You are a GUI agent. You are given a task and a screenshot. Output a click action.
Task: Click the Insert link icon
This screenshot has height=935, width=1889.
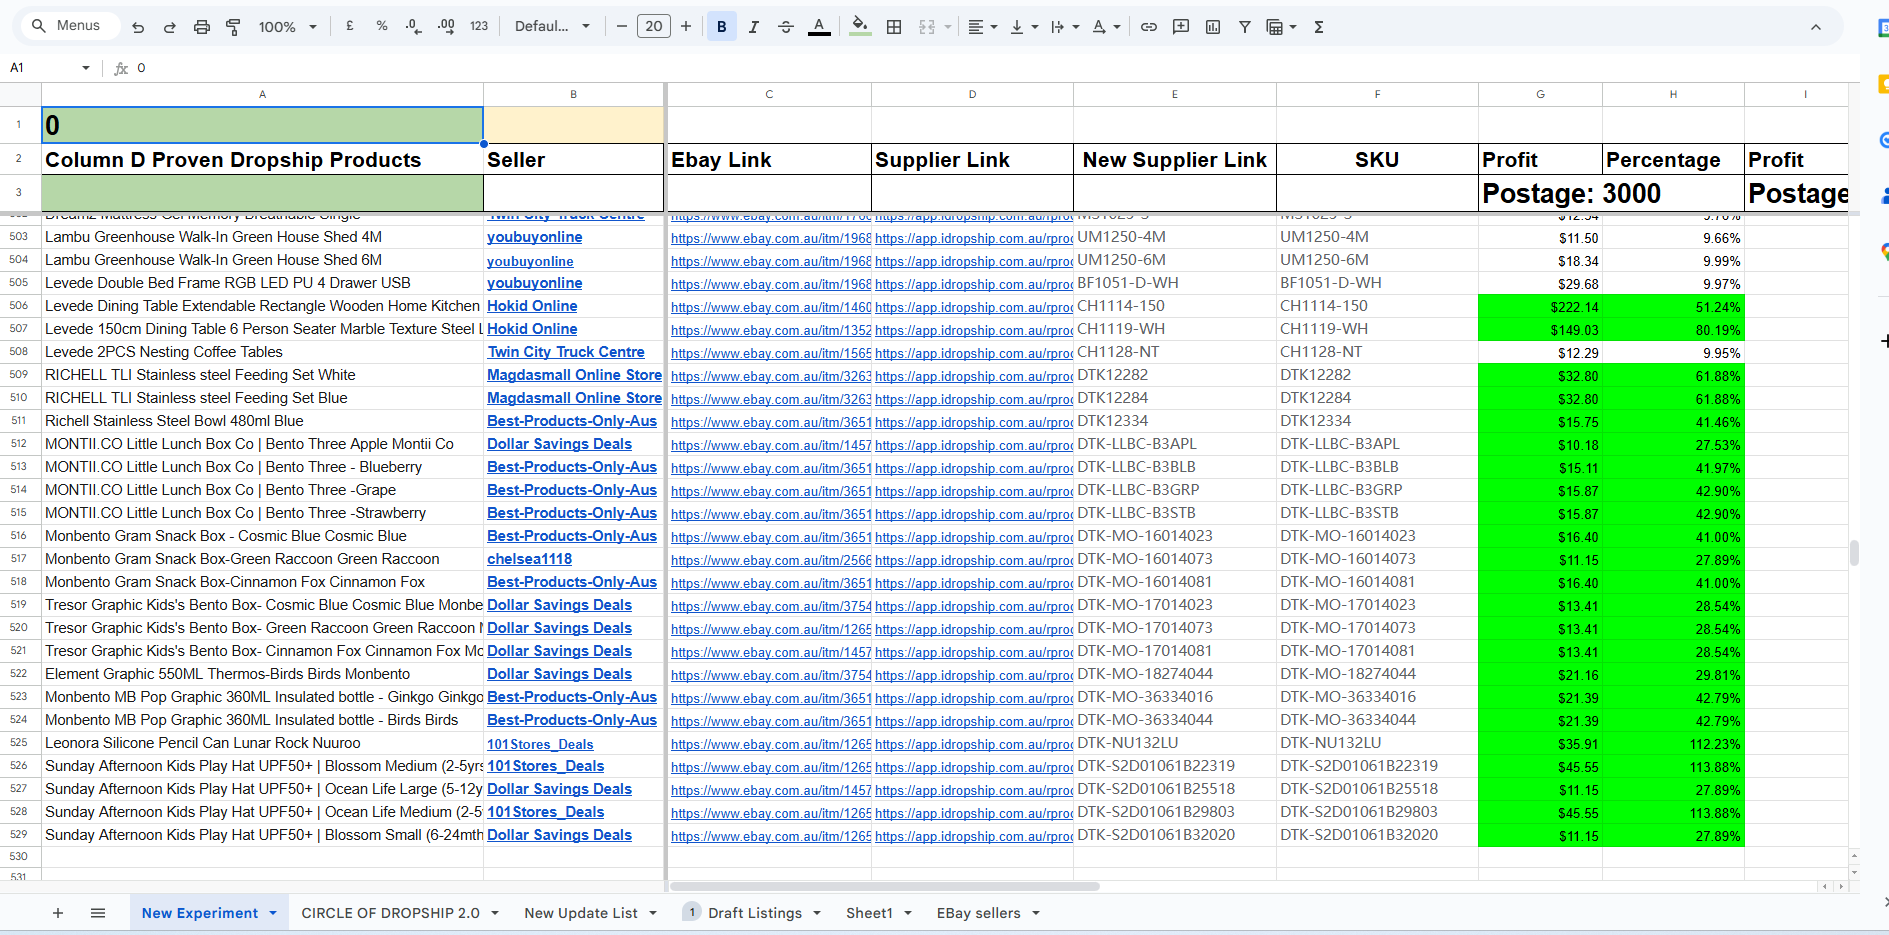tap(1149, 27)
